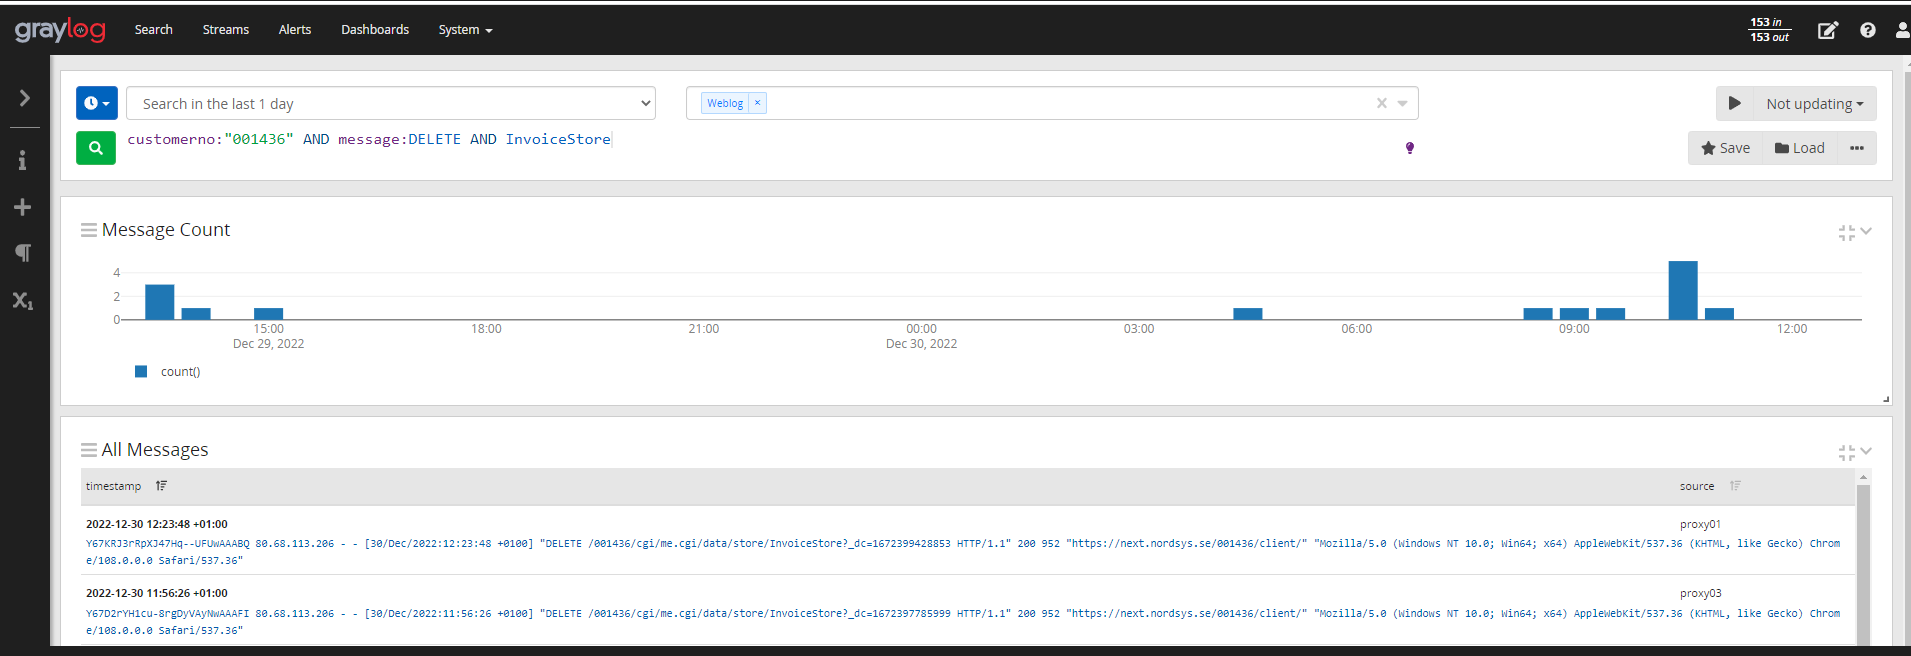Open All Messages widget options chevron
The image size is (1911, 656).
point(1866,451)
